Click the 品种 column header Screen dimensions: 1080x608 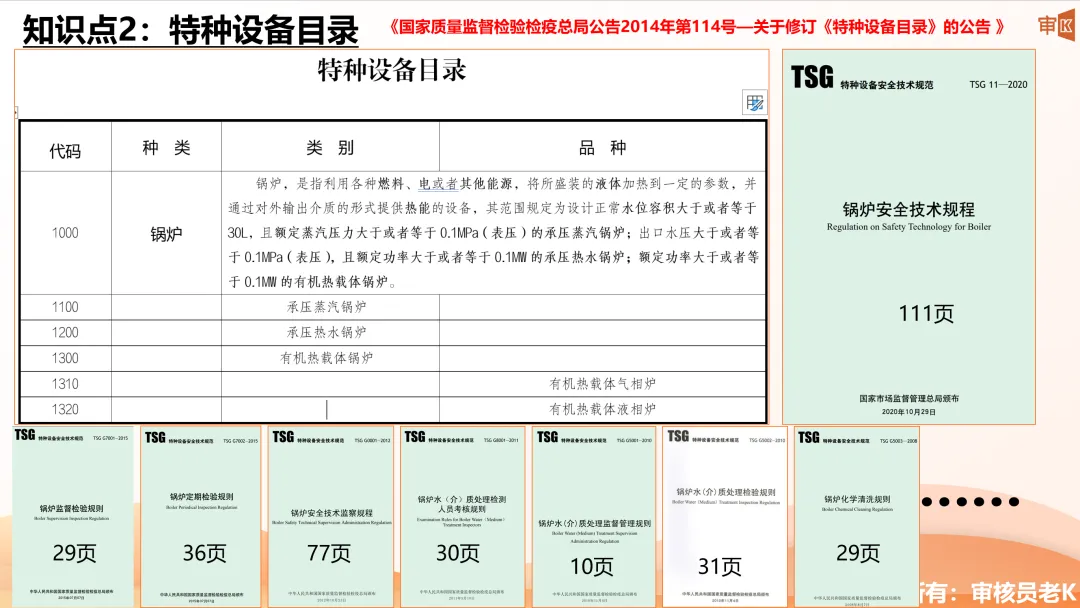click(x=603, y=147)
